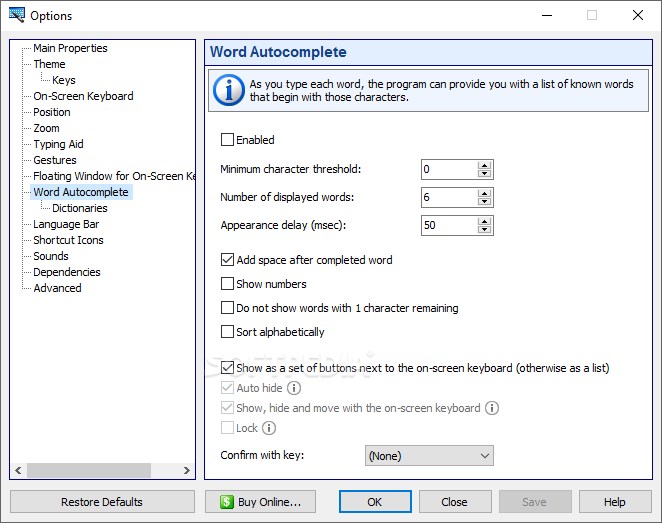Select Keys under Theme
Screen dimensions: 662x523
click(64, 80)
